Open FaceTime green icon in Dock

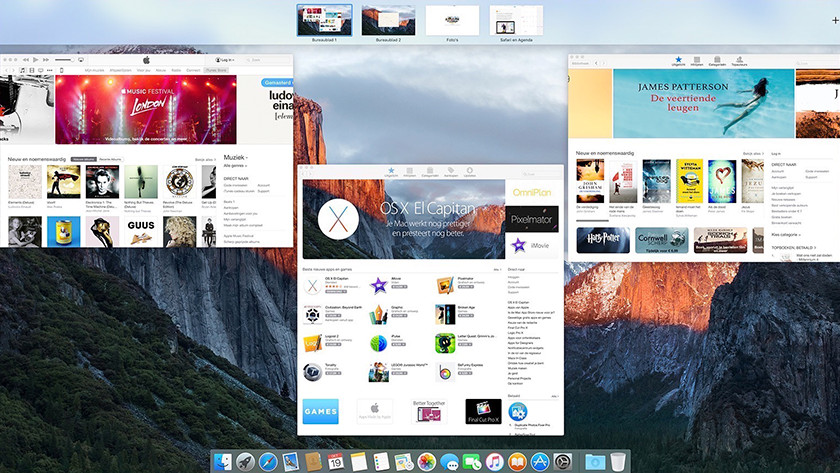[x=471, y=462]
